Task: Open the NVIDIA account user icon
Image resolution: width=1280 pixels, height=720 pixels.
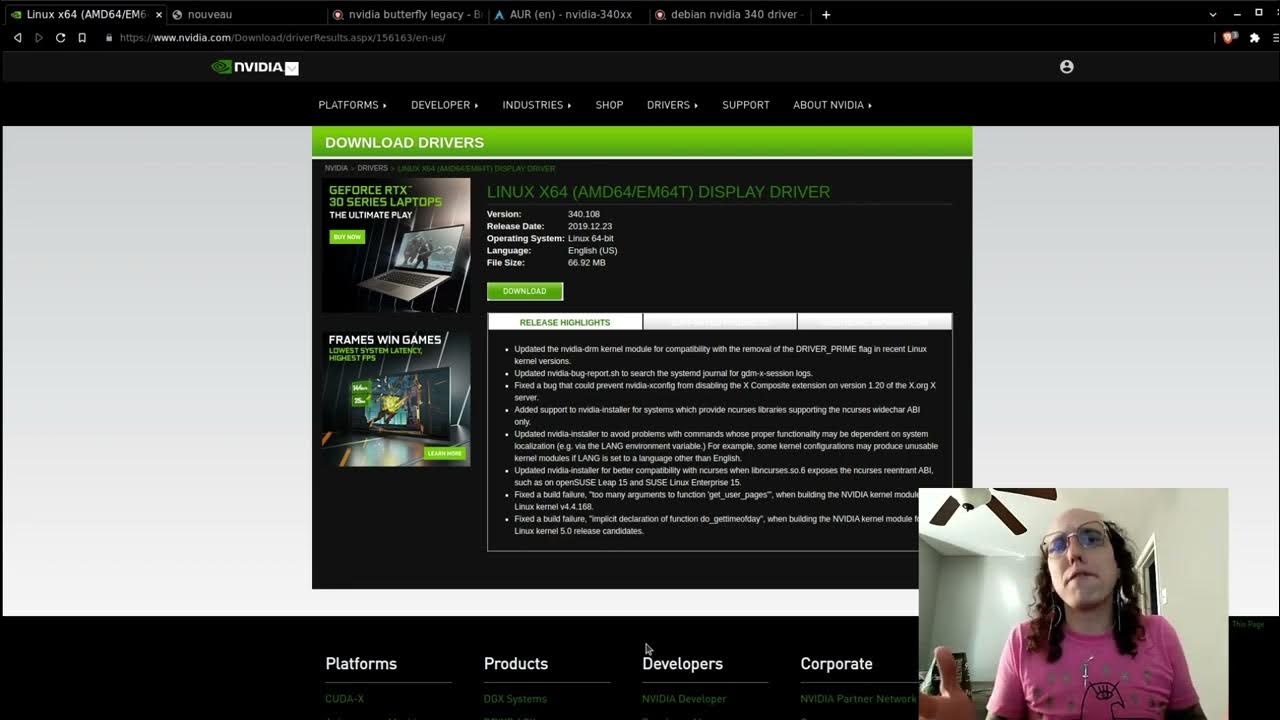Action: (1066, 67)
